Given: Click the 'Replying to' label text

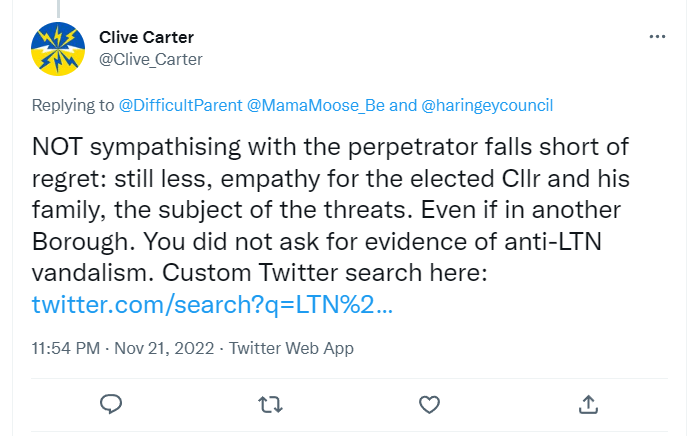Looking at the screenshot, I should coord(73,105).
